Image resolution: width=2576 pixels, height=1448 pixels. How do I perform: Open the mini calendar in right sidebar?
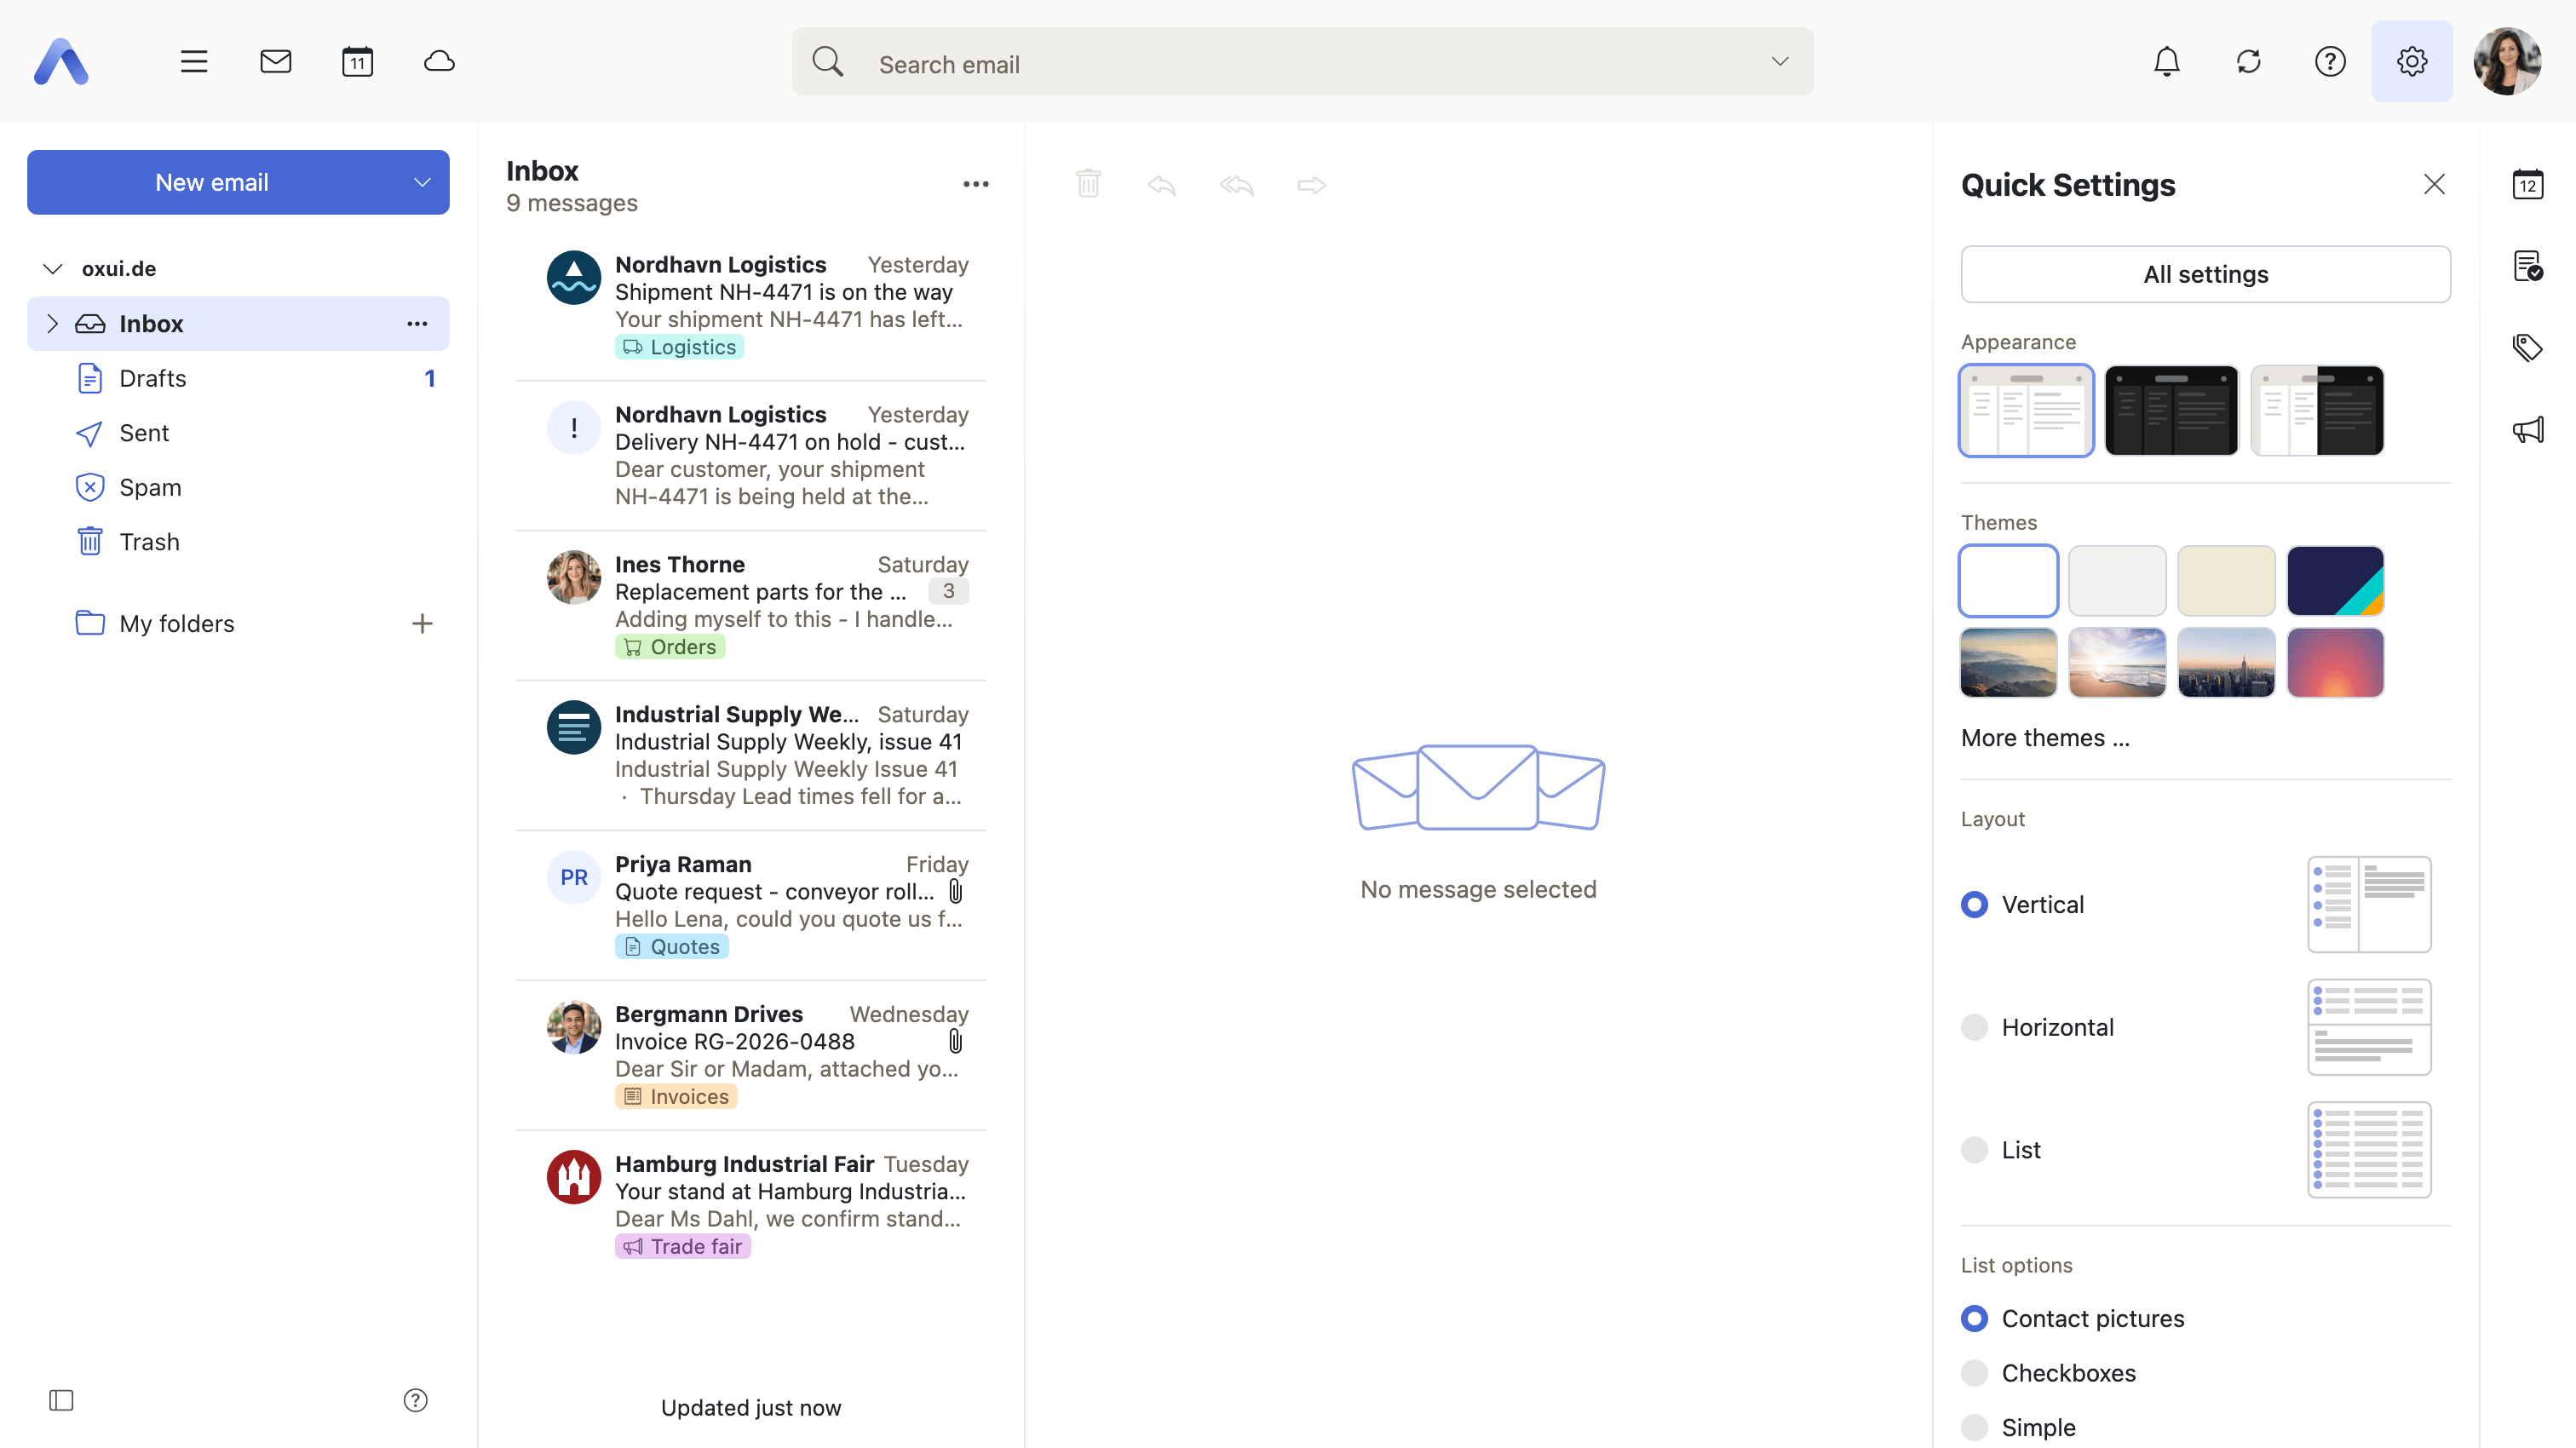2527,184
